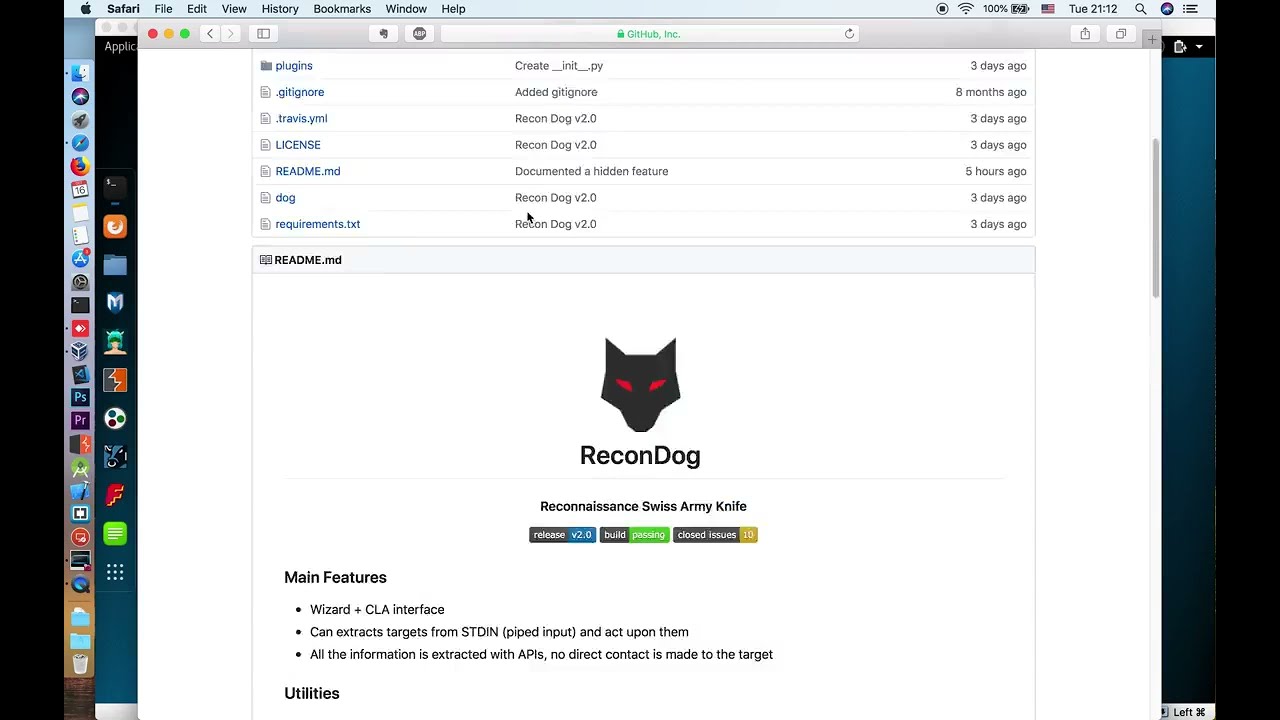This screenshot has height=720, width=1280.
Task: Add a new Safari tab with plus
Action: (x=1152, y=40)
